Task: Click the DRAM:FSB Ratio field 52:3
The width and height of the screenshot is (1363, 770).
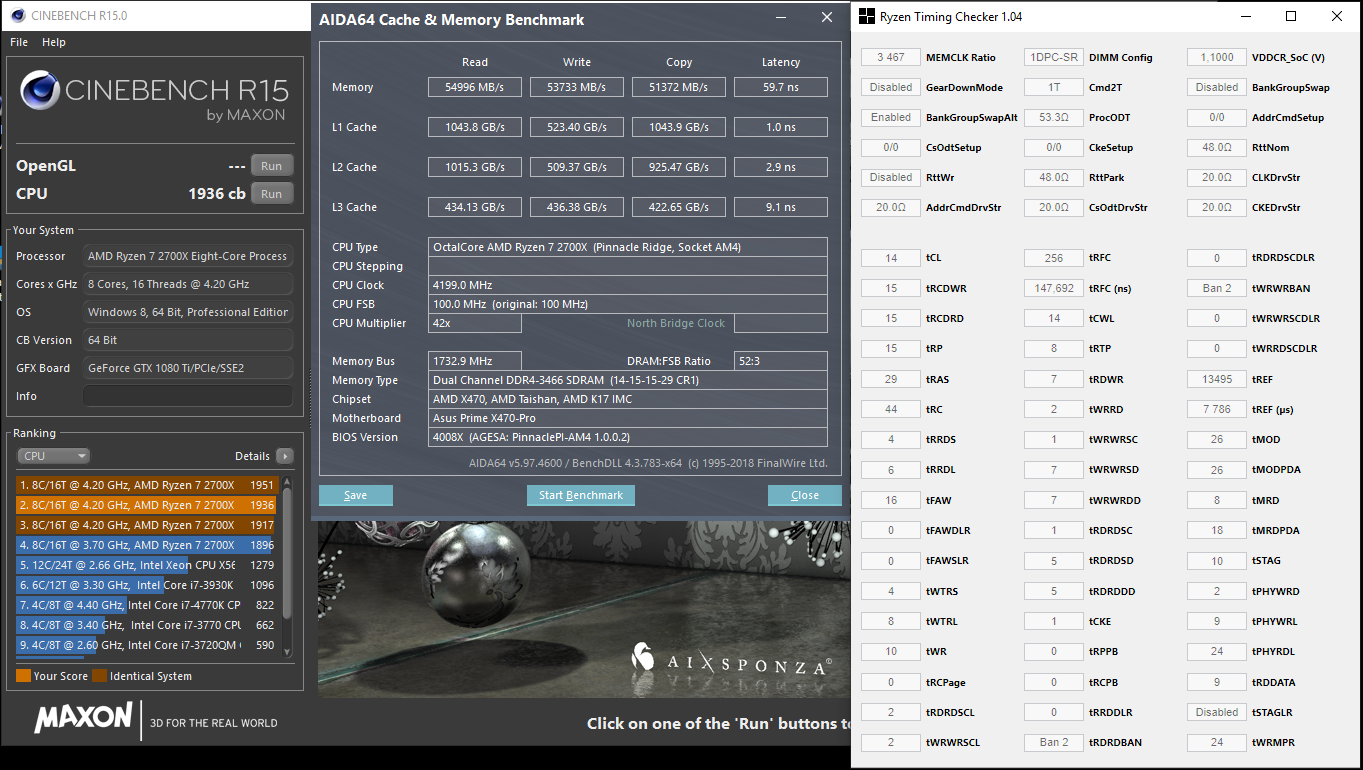Action: [781, 361]
